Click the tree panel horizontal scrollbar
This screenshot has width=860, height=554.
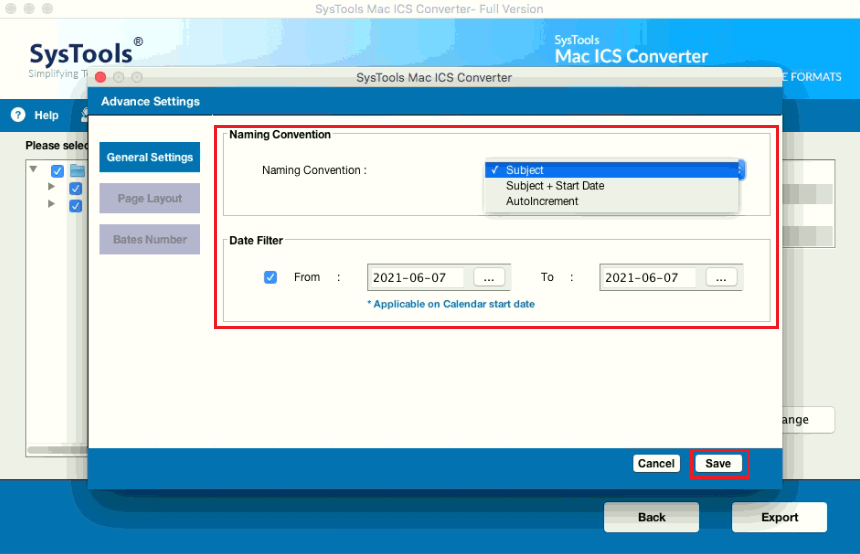coord(58,450)
